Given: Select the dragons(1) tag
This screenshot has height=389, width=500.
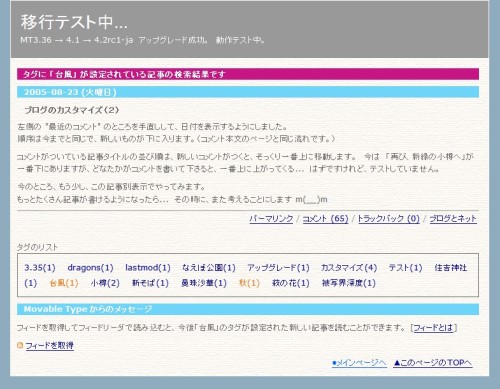Looking at the screenshot, I should (x=90, y=268).
